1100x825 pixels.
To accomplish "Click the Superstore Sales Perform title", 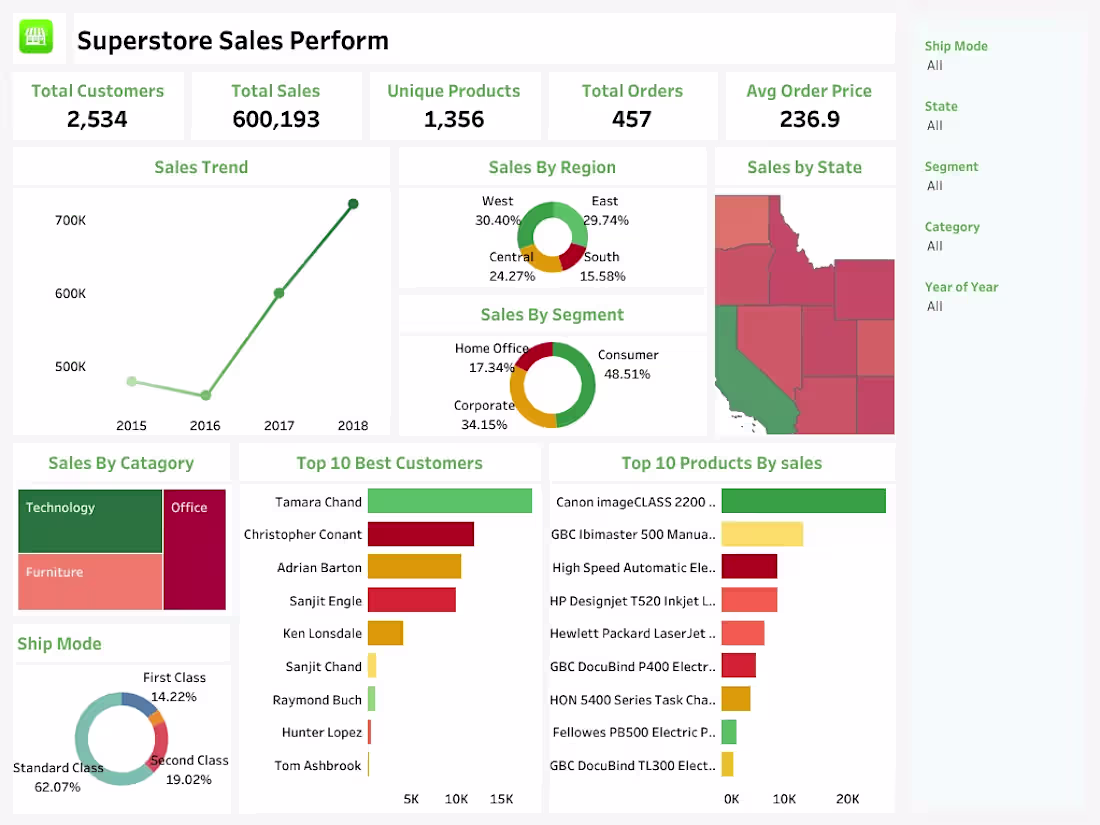I will pos(232,40).
